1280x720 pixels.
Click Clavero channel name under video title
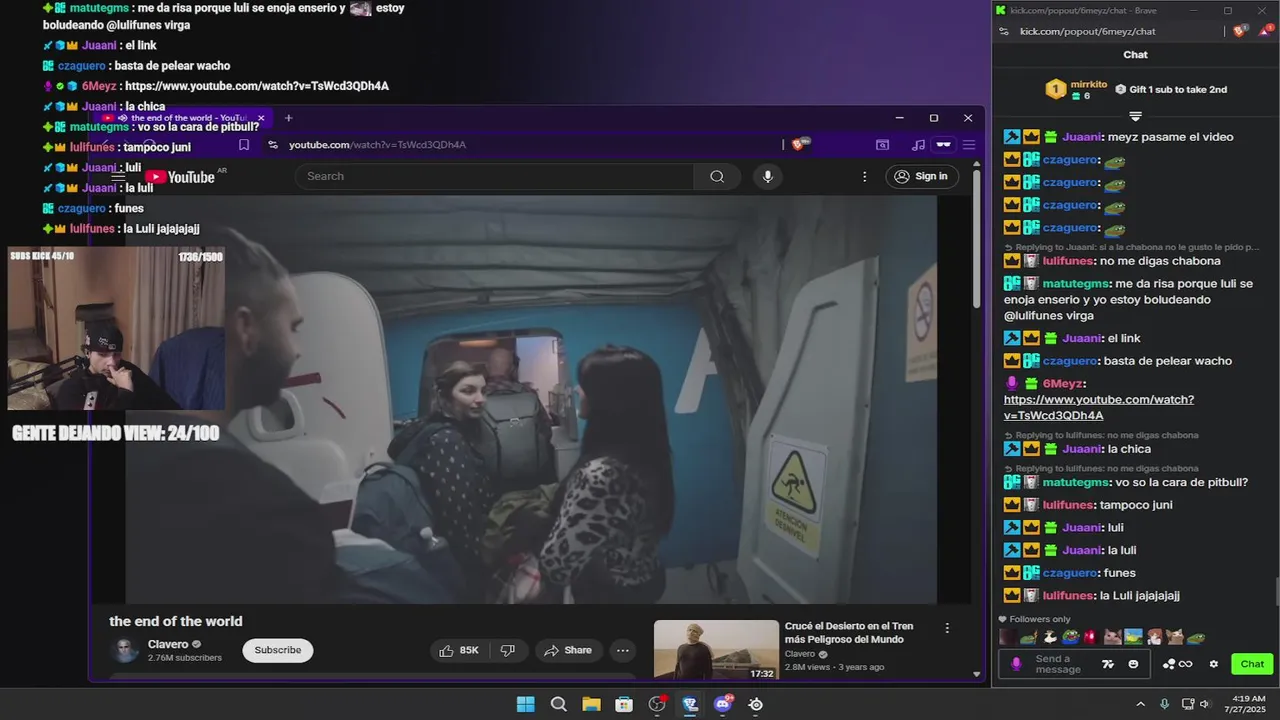pos(168,645)
